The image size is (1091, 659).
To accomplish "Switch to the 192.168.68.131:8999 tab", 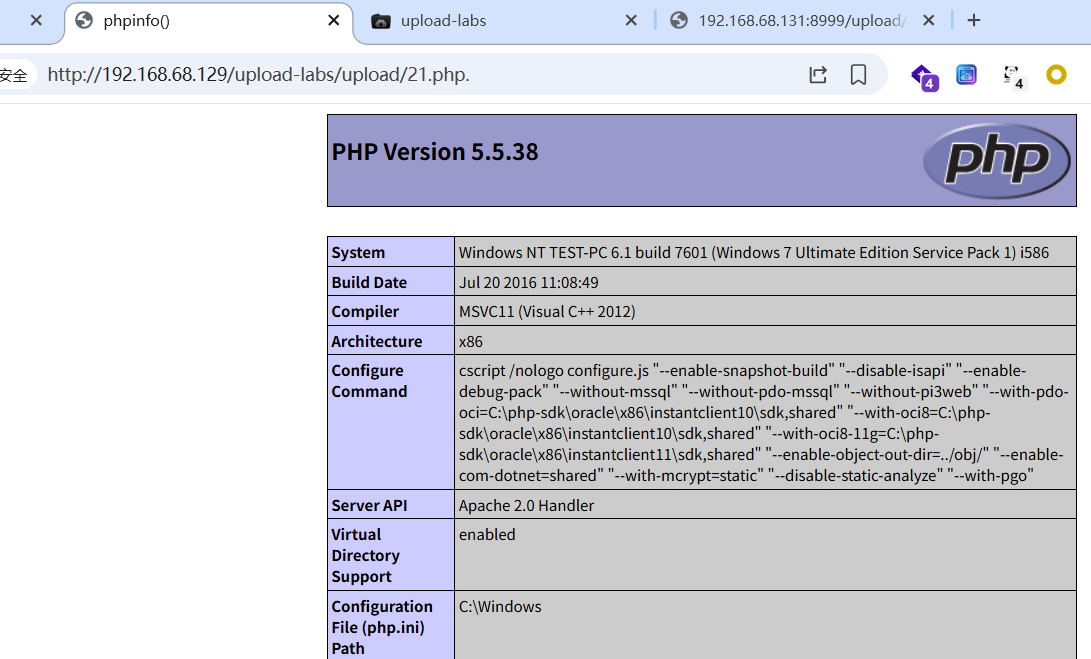I will 802,22.
